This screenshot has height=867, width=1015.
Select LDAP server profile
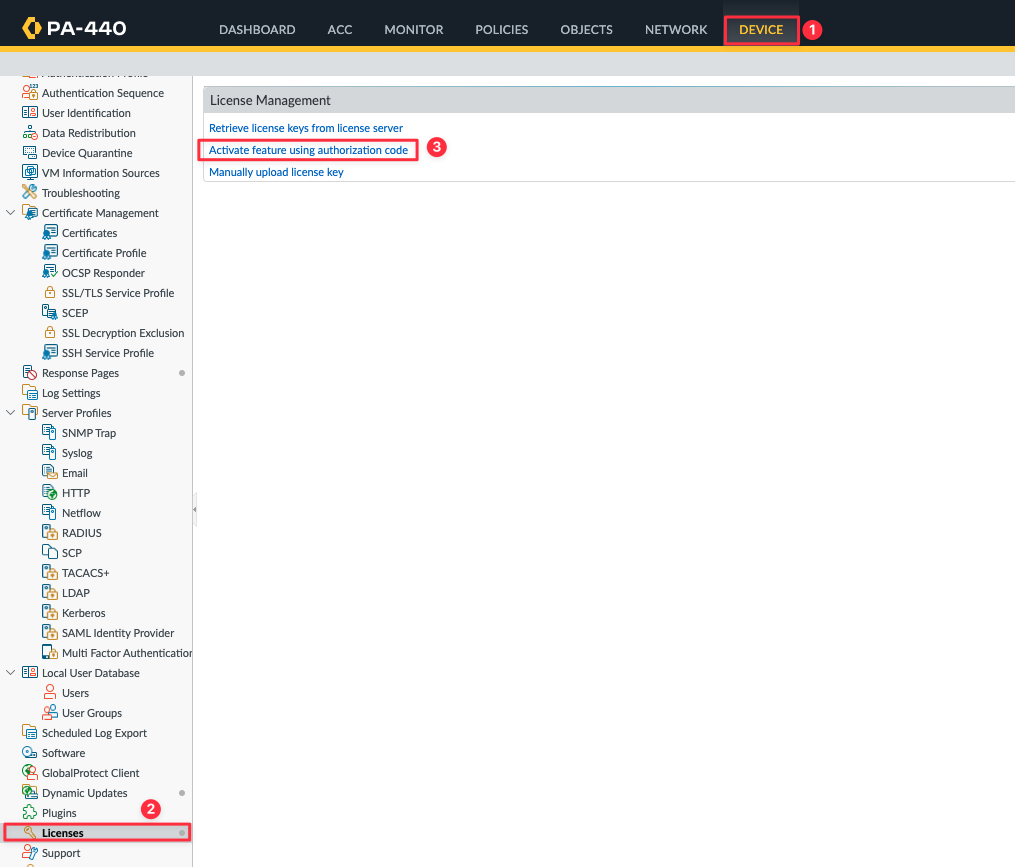[76, 593]
